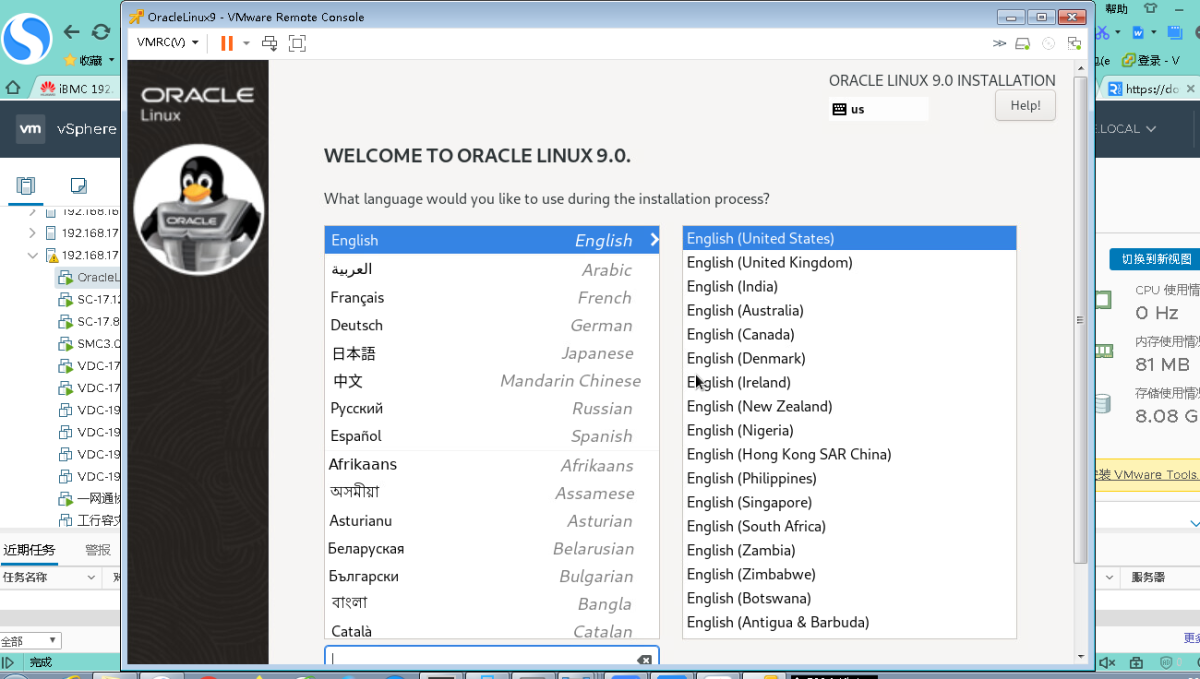
Task: Click browser refresh icon in background window
Action: coord(101,32)
